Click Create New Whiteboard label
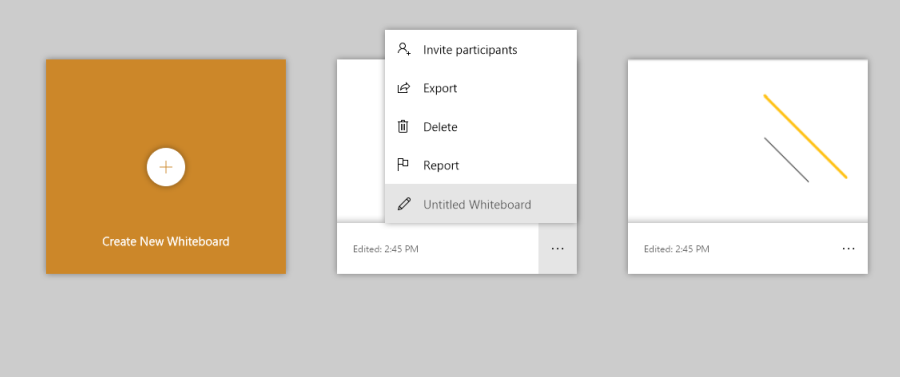Image resolution: width=900 pixels, height=377 pixels. click(x=166, y=242)
